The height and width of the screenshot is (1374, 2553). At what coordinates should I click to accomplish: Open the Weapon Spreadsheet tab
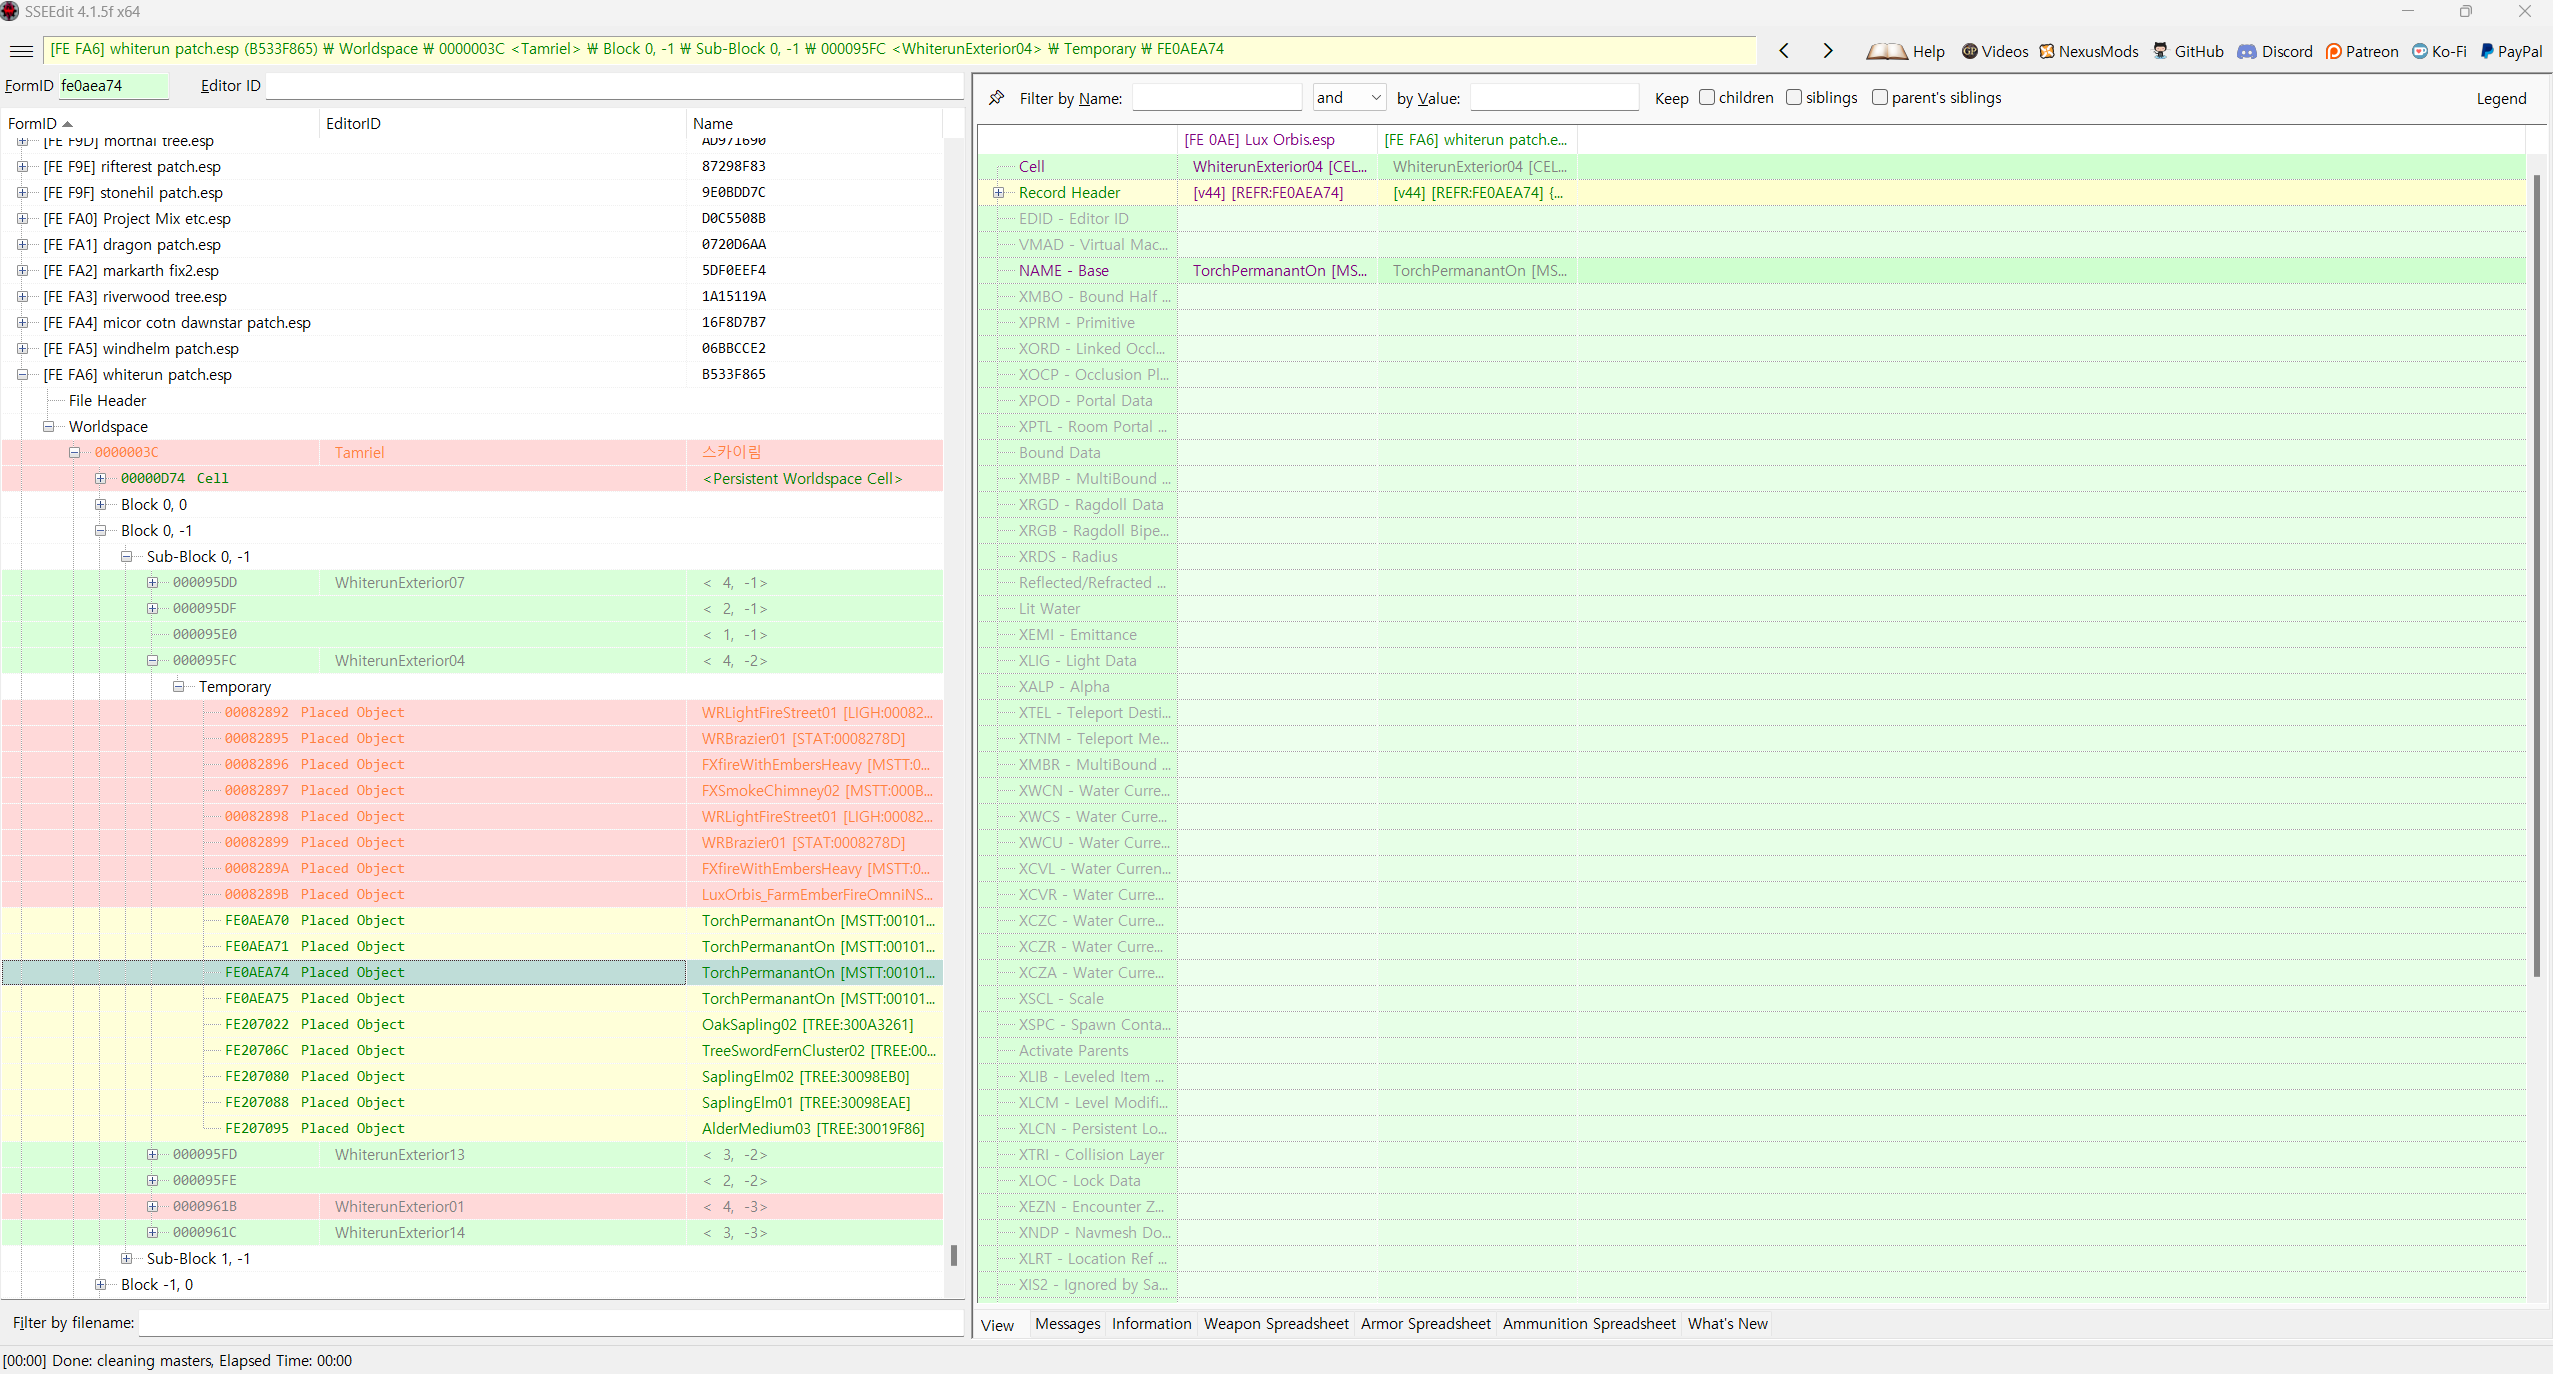point(1276,1323)
